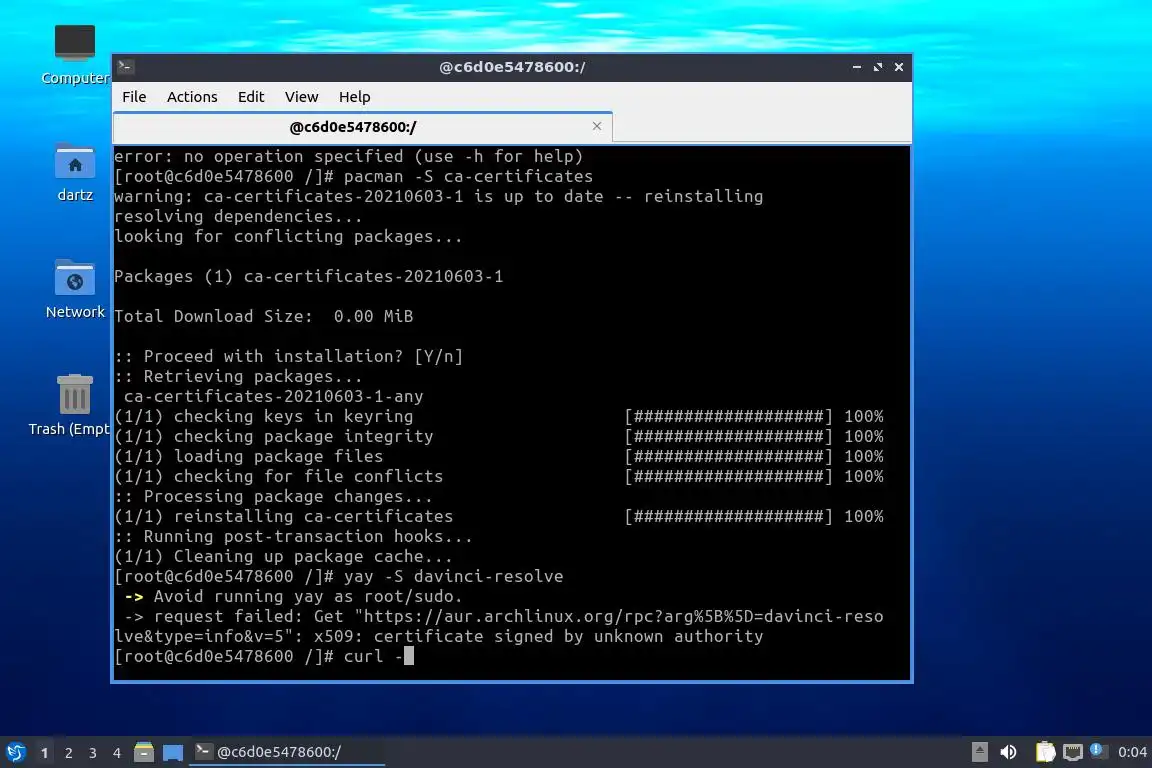Click the terminal icon in the title bar

[126, 67]
